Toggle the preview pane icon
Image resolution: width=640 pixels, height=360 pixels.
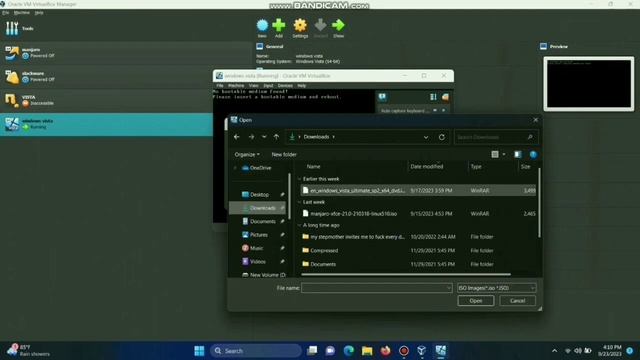coord(518,155)
